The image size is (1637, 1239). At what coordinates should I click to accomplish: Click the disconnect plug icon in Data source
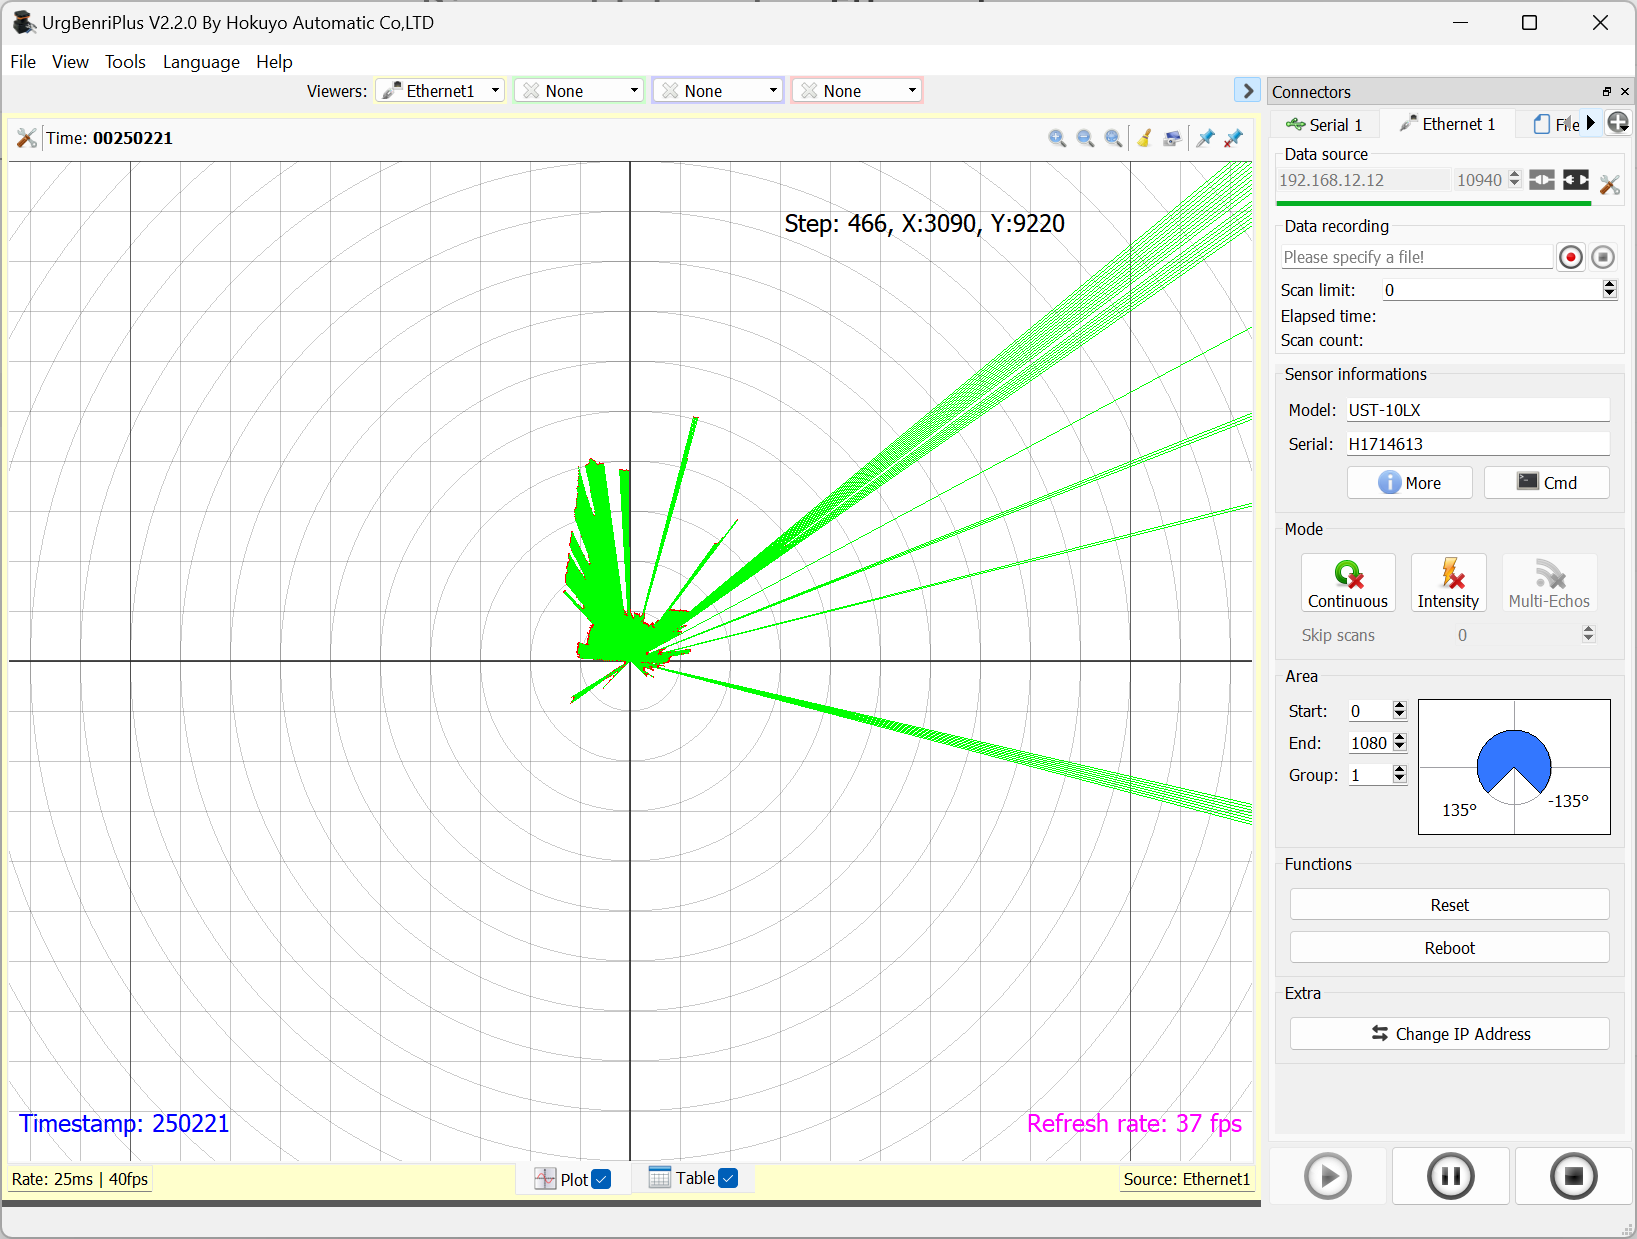click(1576, 180)
